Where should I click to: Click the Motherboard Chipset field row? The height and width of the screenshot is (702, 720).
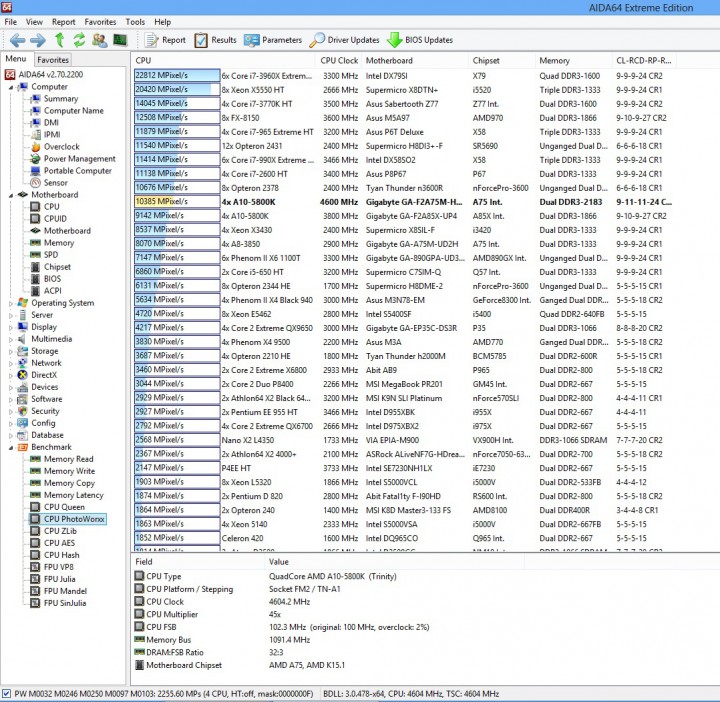pos(328,665)
